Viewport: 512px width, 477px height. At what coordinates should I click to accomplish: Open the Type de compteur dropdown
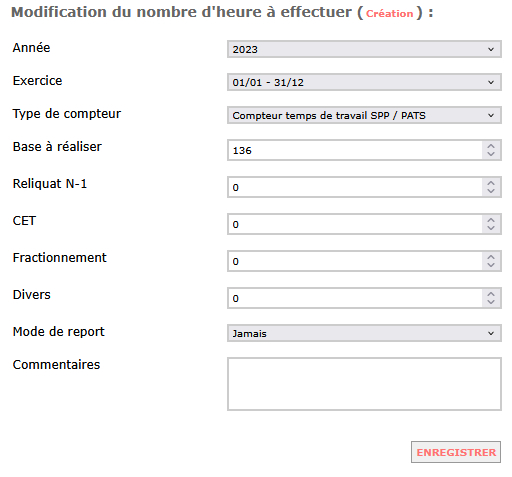pos(364,115)
